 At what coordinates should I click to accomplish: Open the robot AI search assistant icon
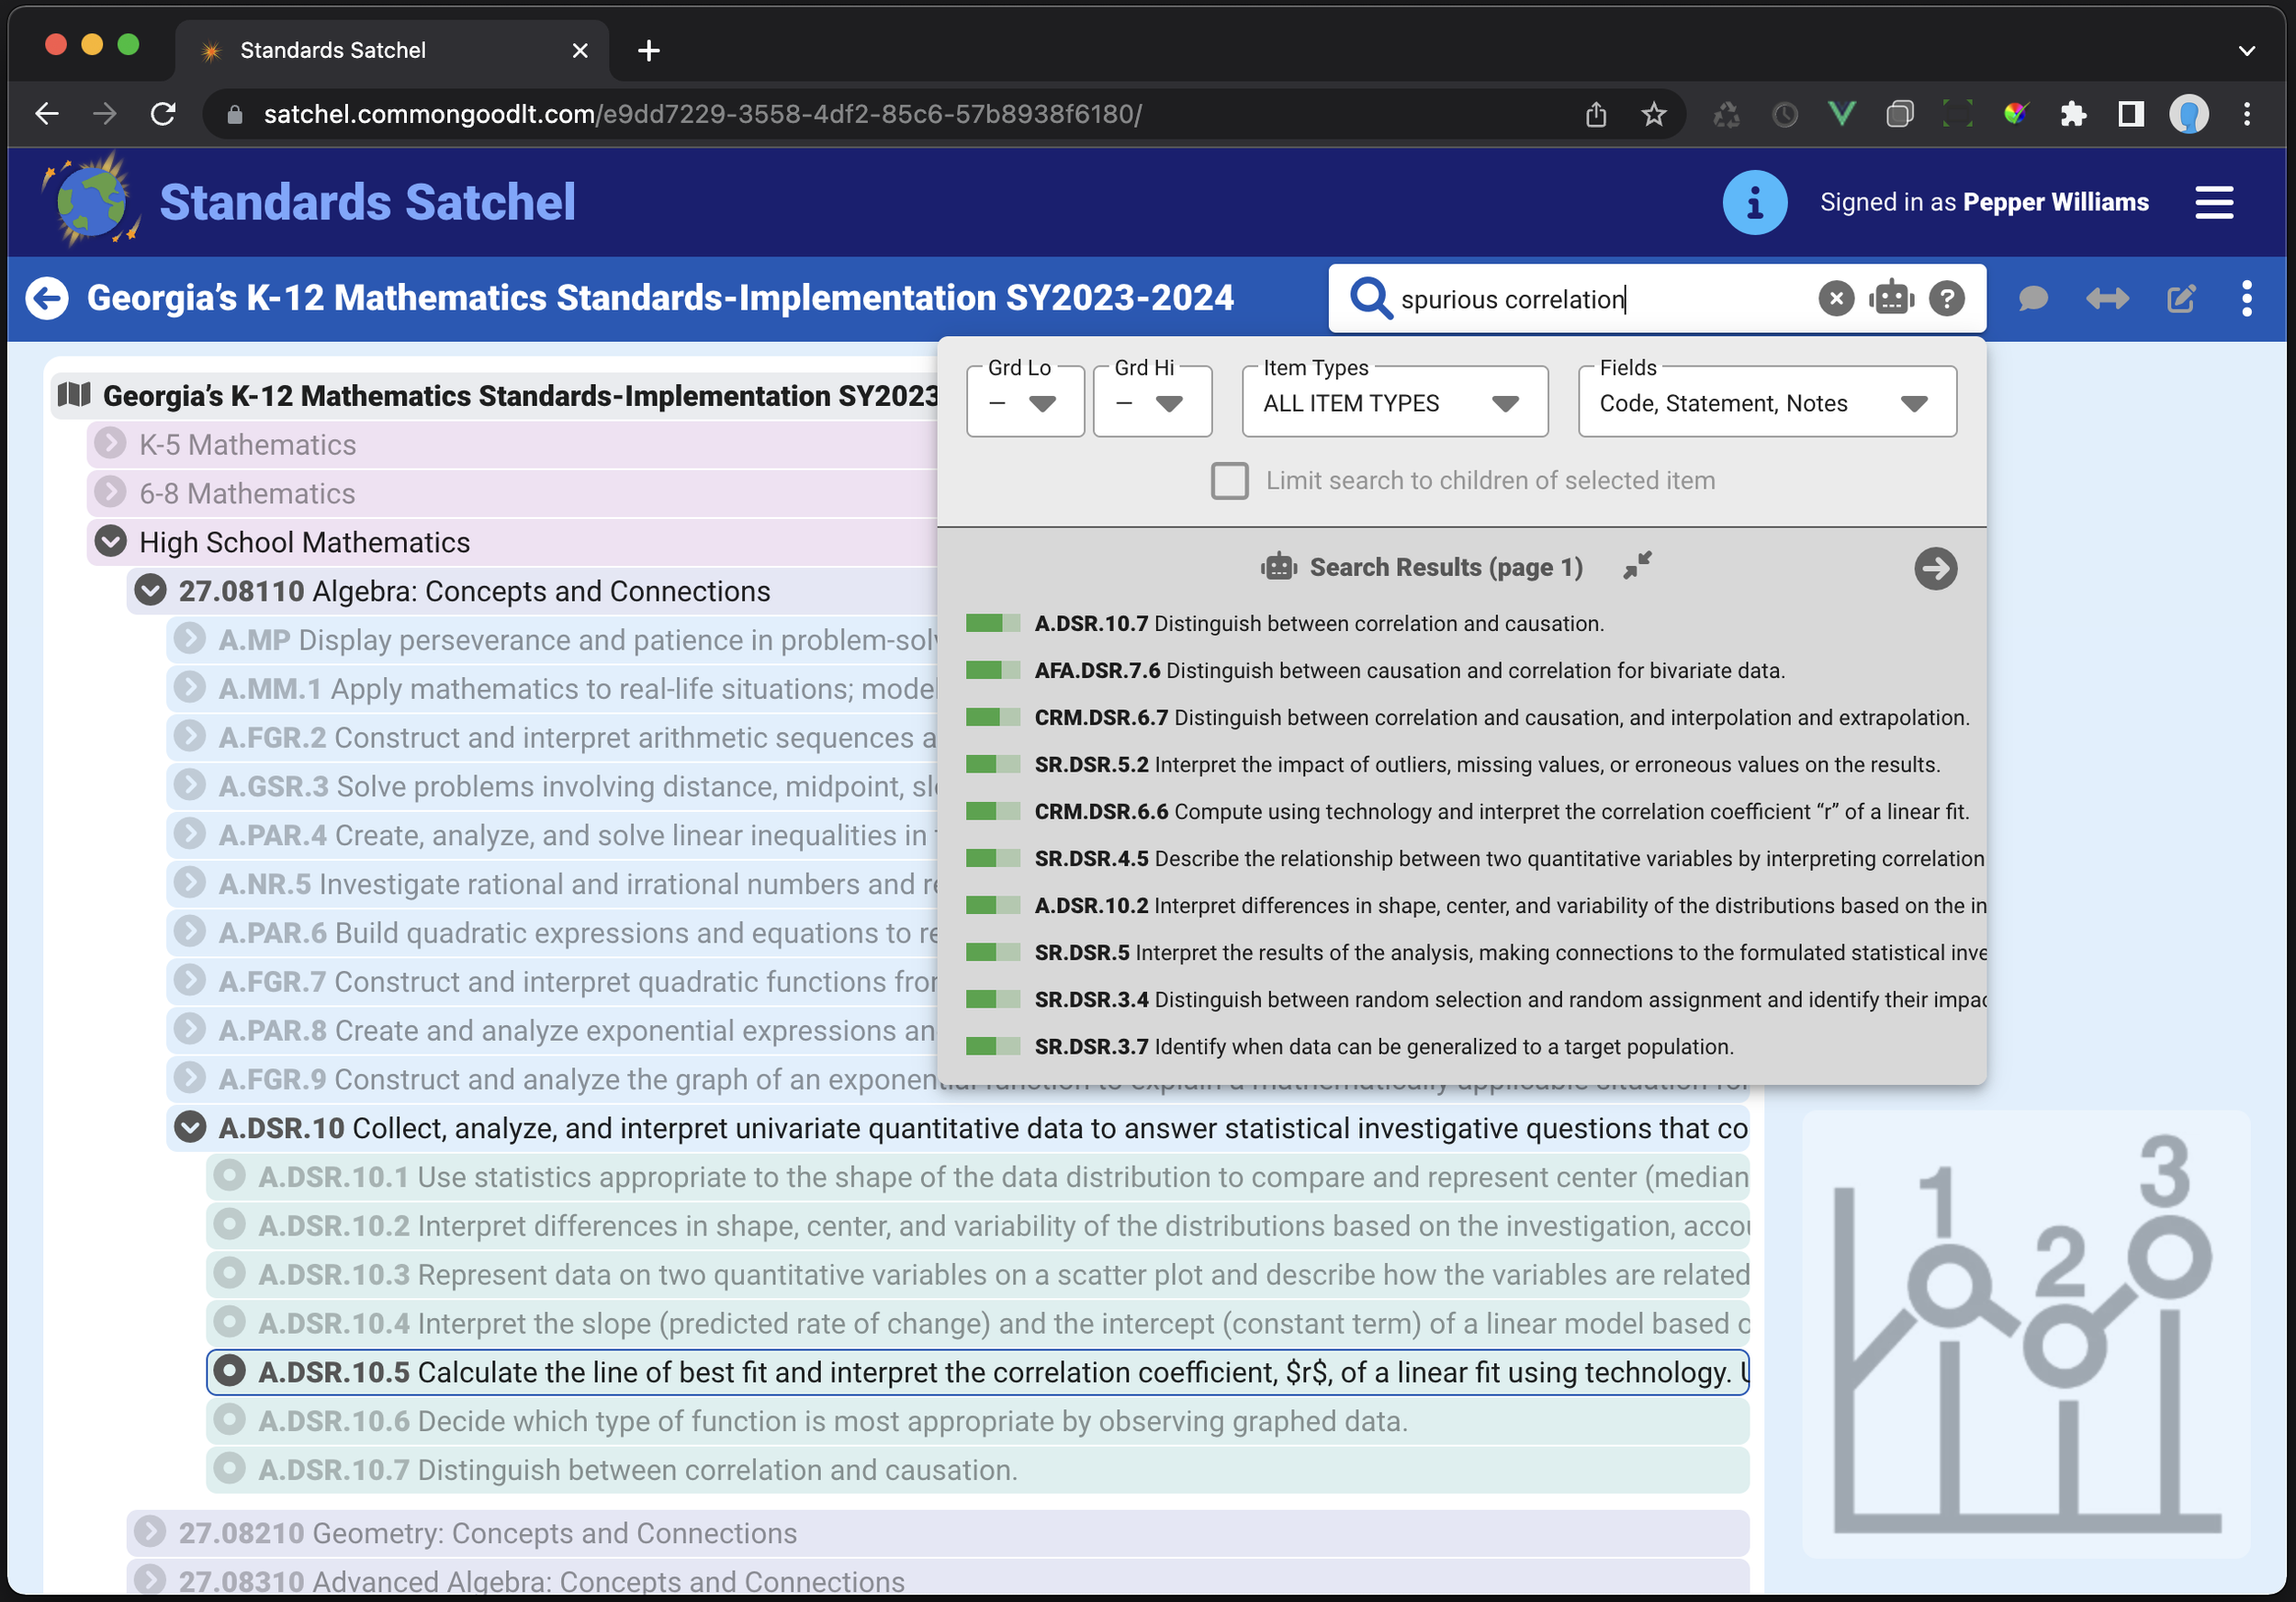tap(1890, 298)
